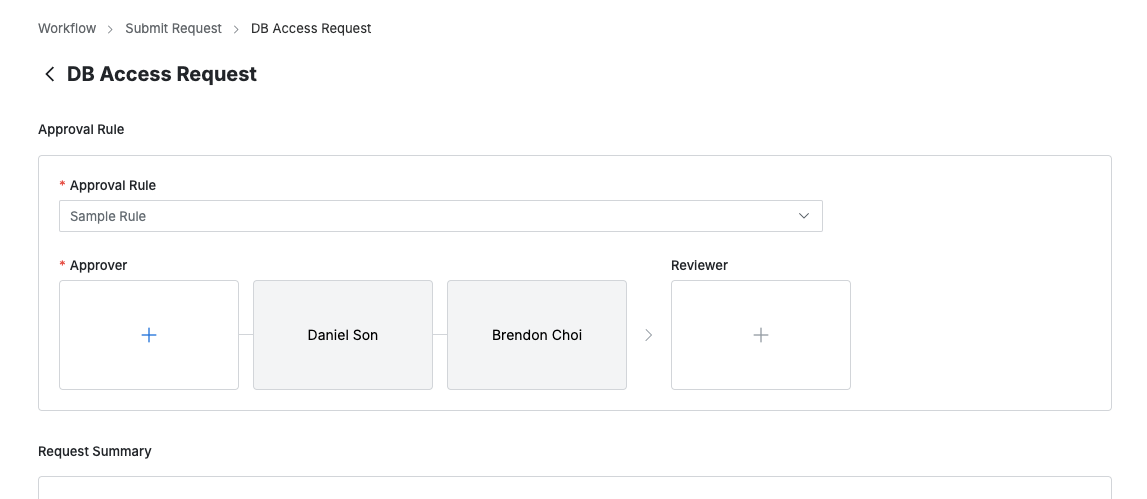Click the back arrow beside page title
The height and width of the screenshot is (499, 1147).
(x=49, y=75)
